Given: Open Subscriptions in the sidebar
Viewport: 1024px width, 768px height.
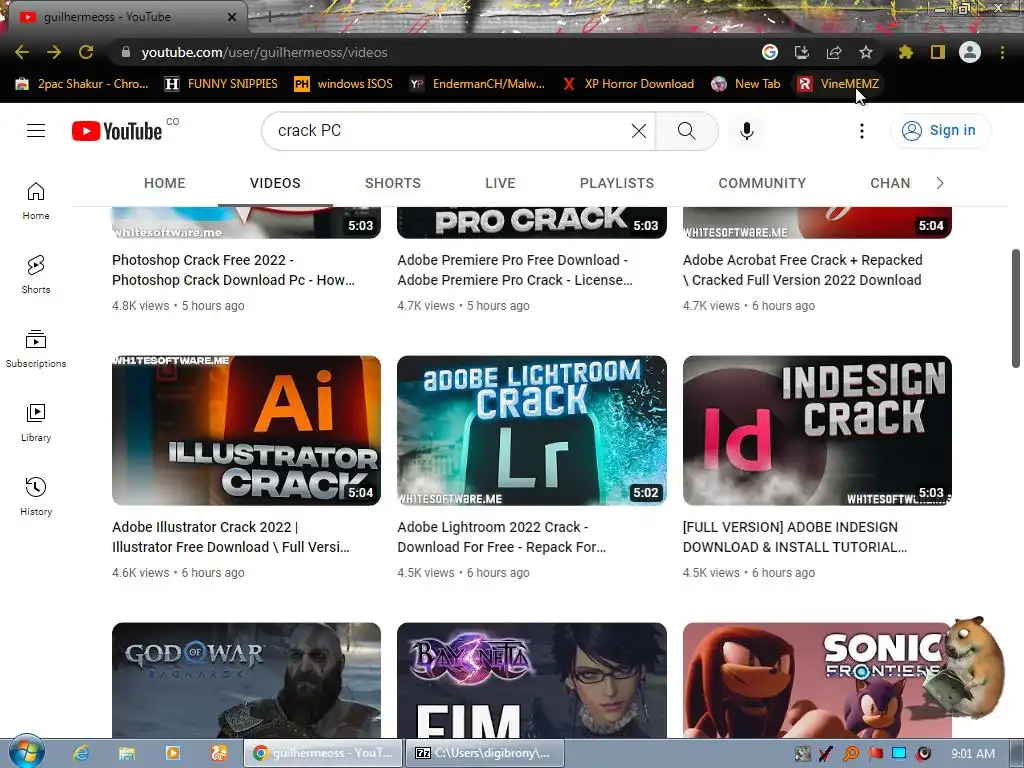Looking at the screenshot, I should coord(36,349).
